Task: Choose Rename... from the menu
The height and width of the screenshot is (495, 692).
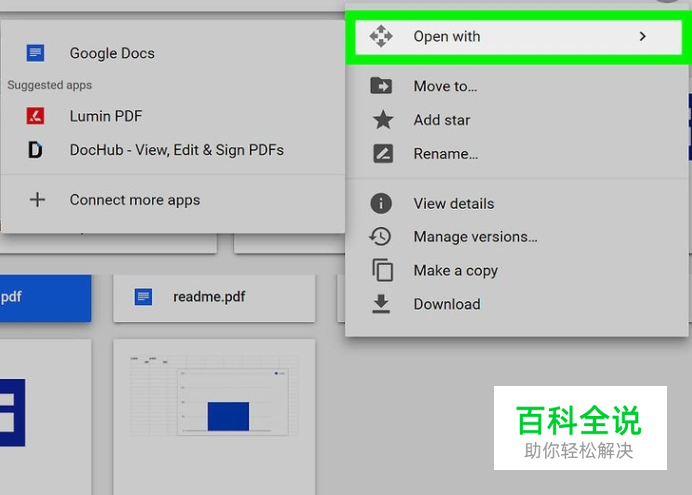Action: tap(517, 154)
